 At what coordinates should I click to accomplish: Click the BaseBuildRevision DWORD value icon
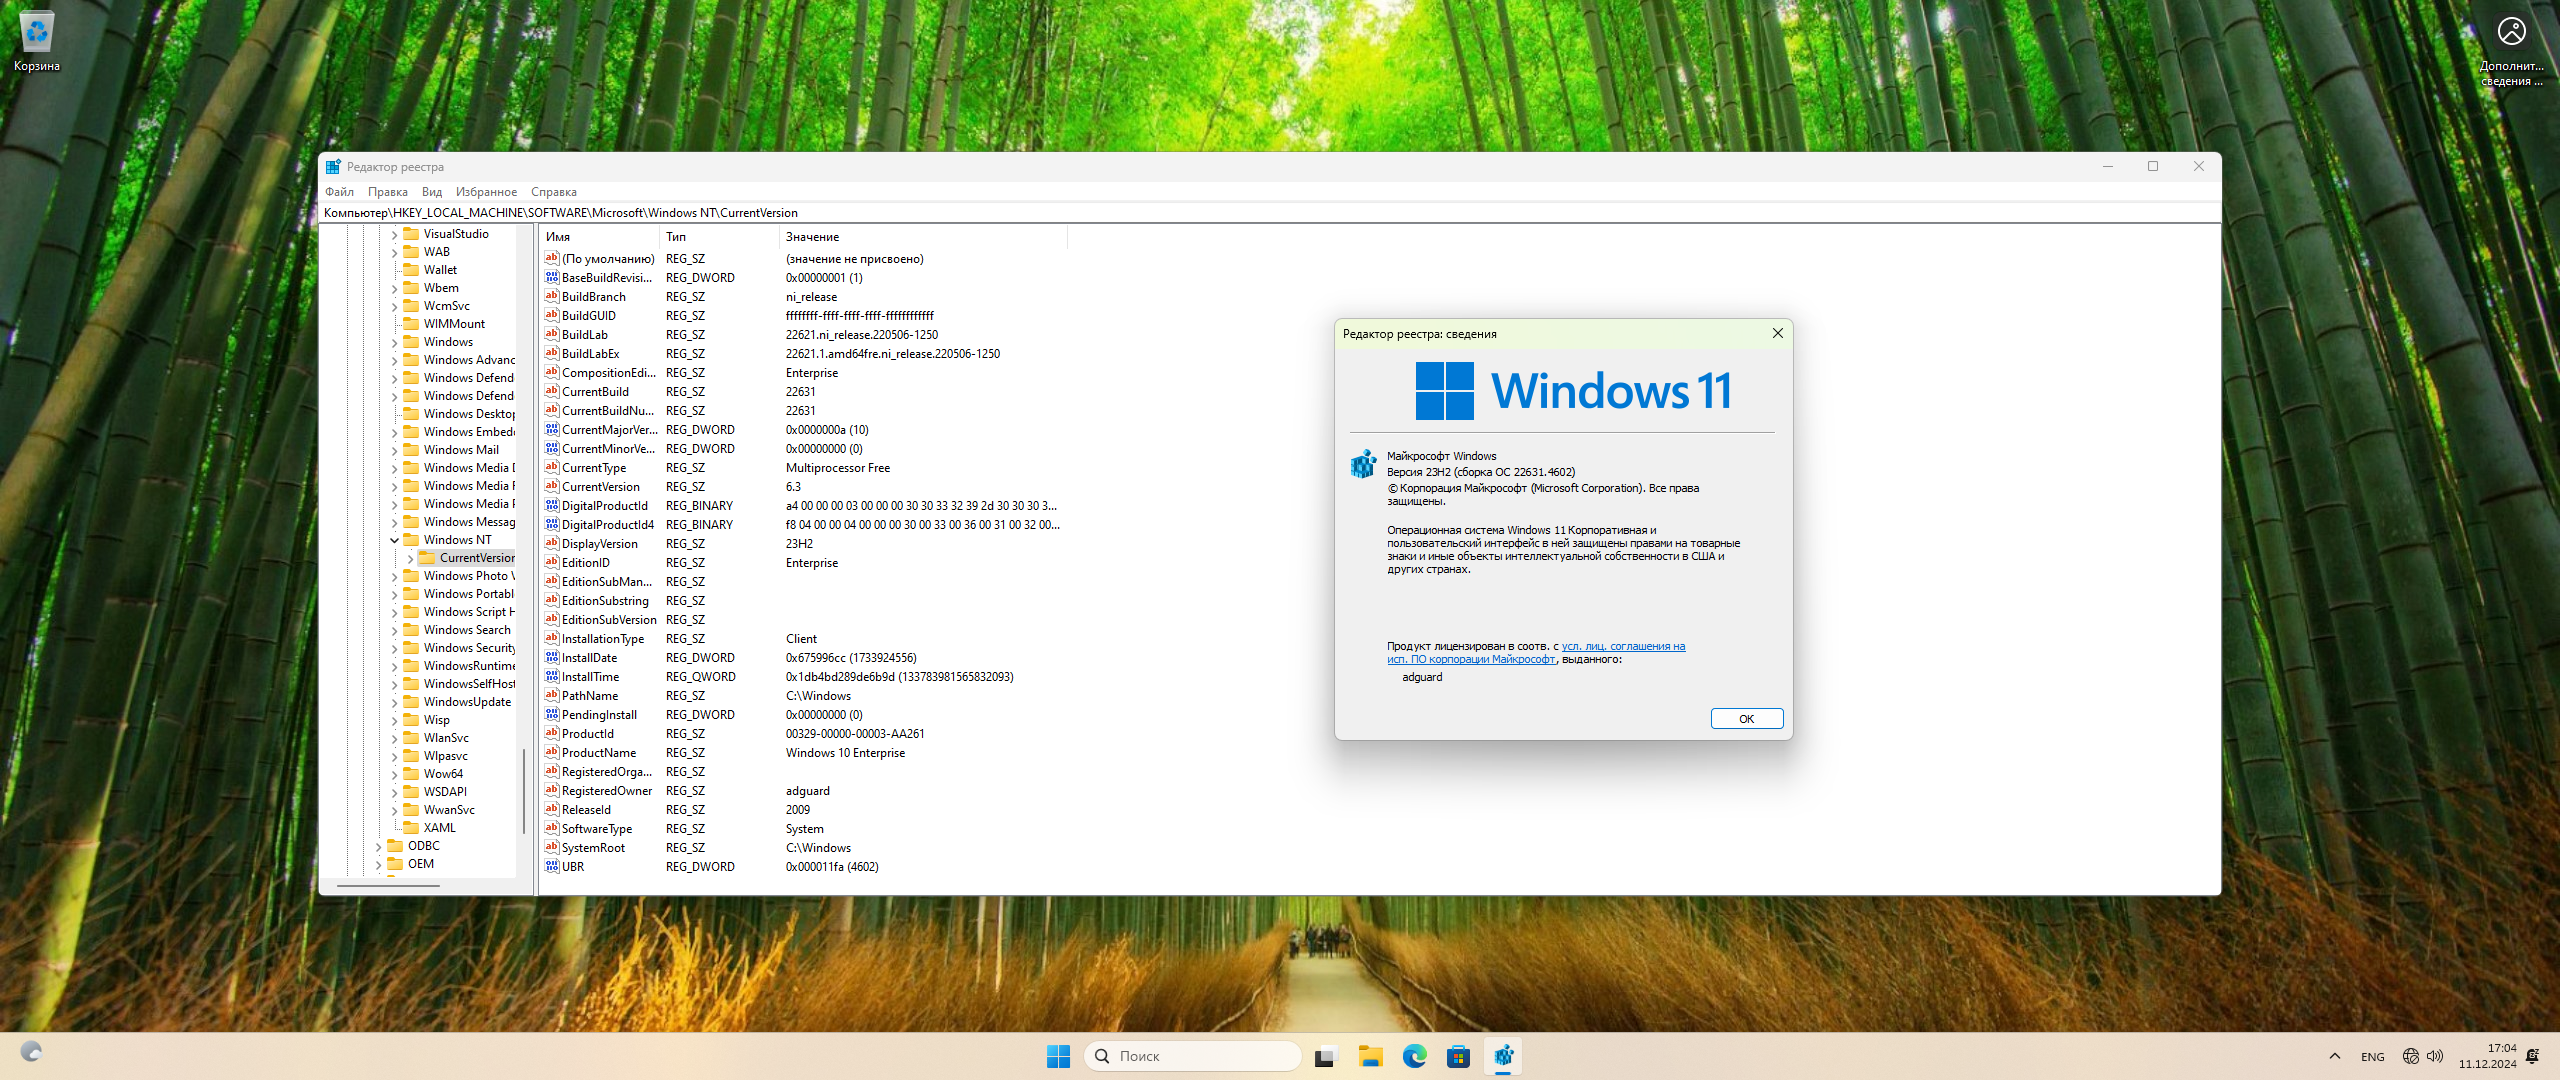(551, 277)
